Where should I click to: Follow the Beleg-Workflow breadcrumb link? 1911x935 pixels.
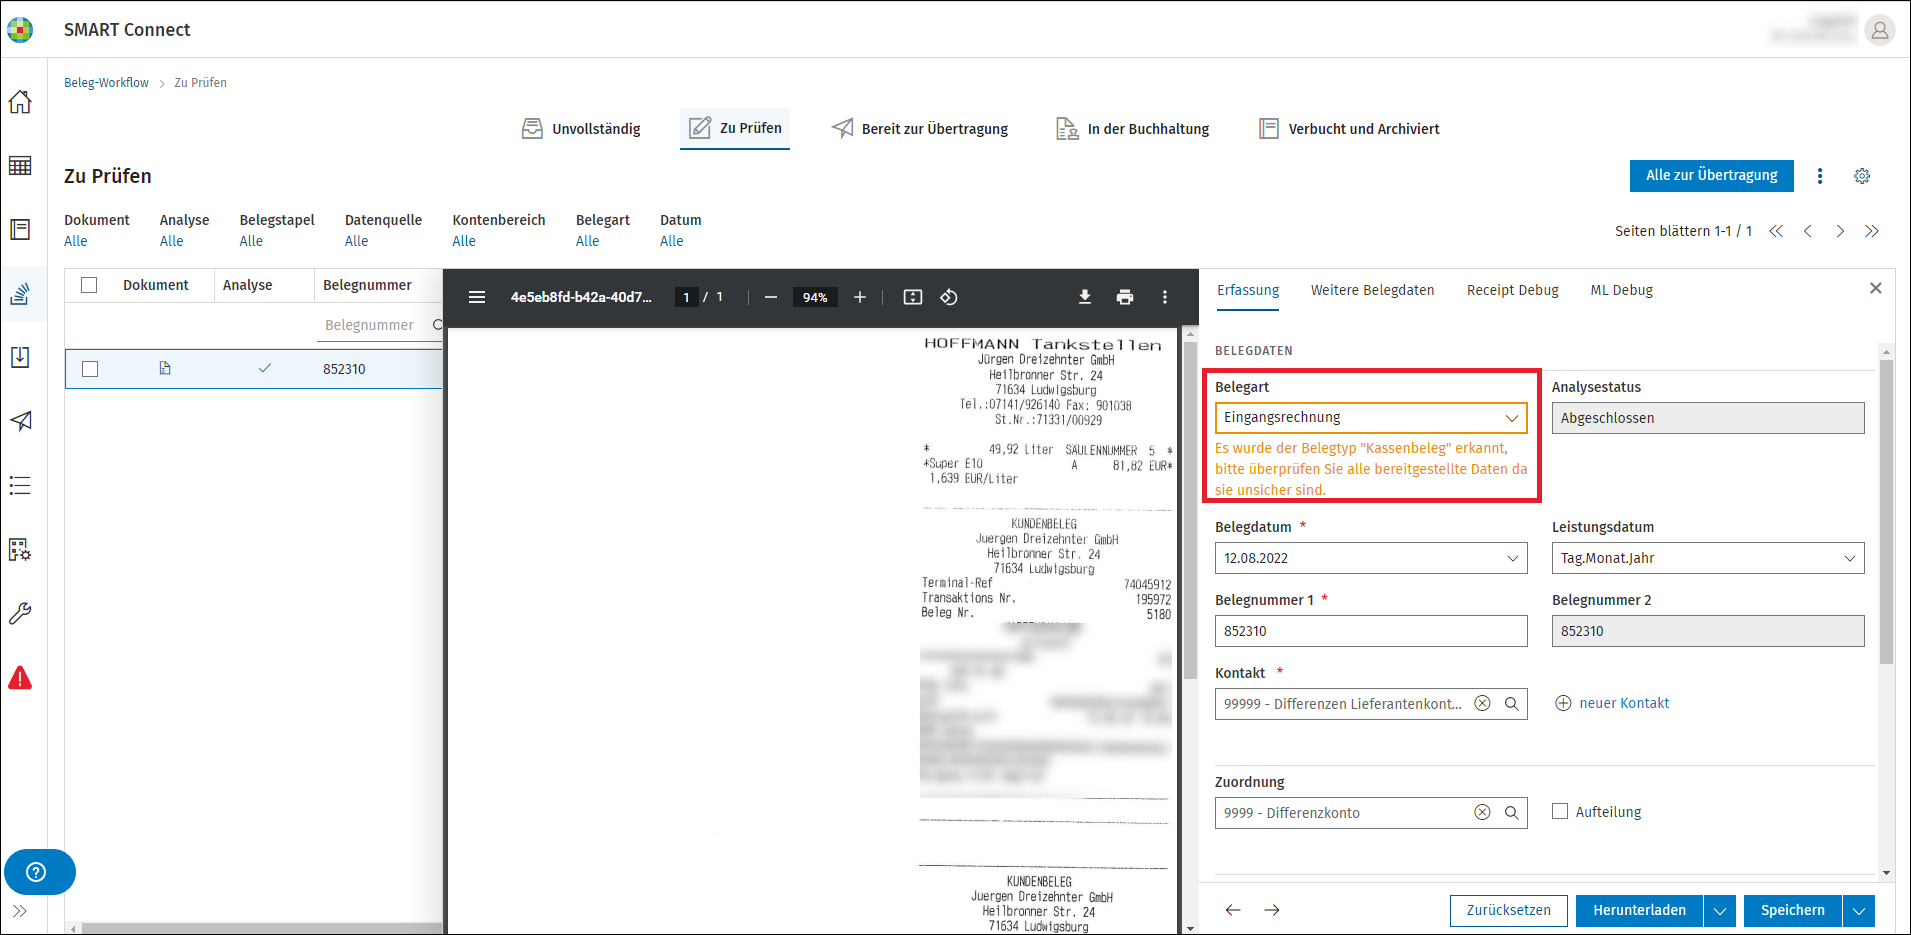pos(106,83)
